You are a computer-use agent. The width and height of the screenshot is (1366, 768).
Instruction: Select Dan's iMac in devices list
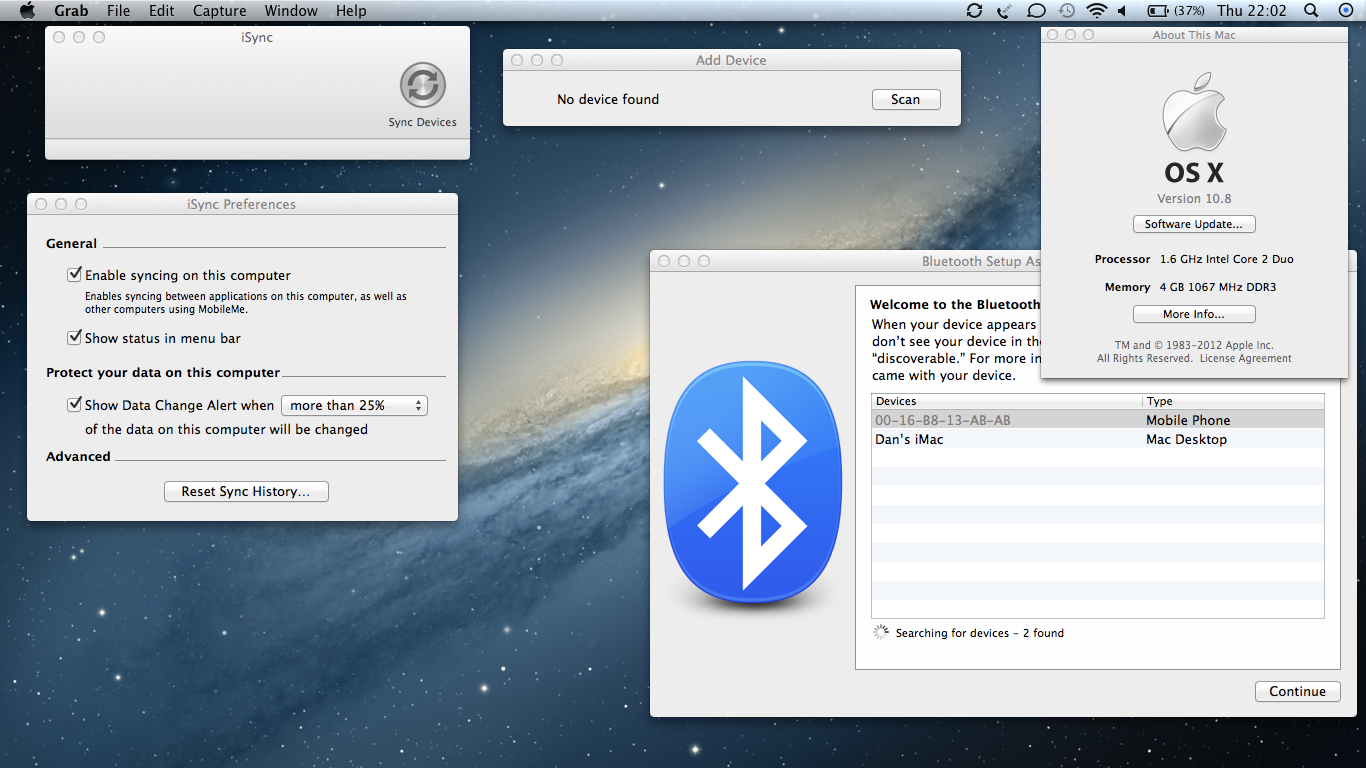click(x=1097, y=439)
